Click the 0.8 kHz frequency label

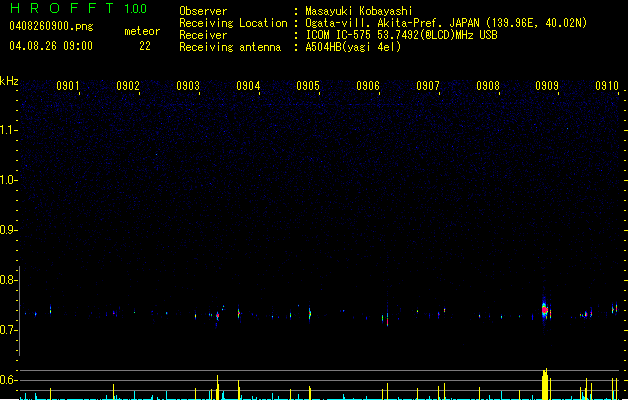[x=8, y=280]
